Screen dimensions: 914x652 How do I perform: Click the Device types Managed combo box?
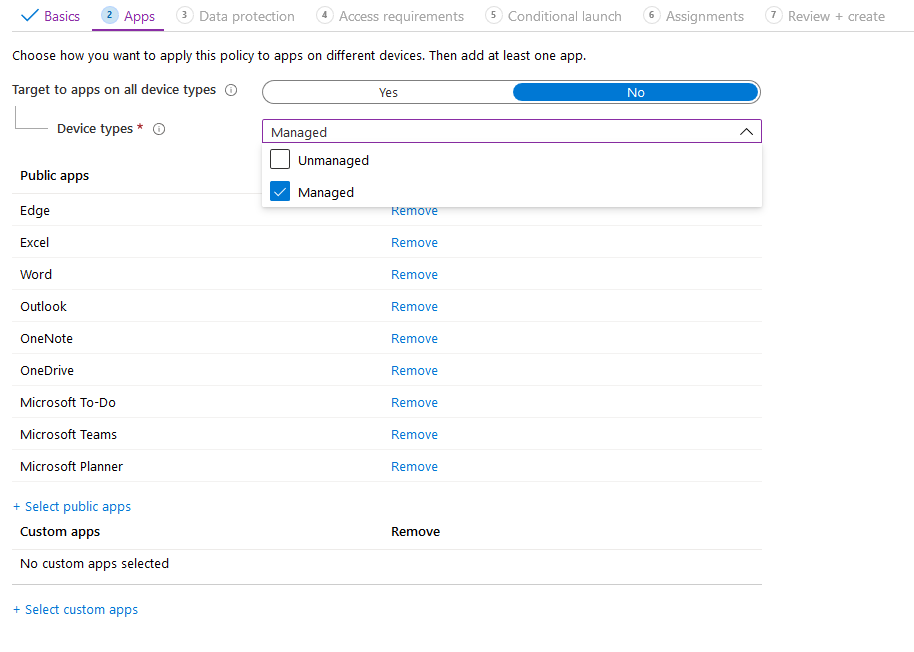click(x=512, y=132)
